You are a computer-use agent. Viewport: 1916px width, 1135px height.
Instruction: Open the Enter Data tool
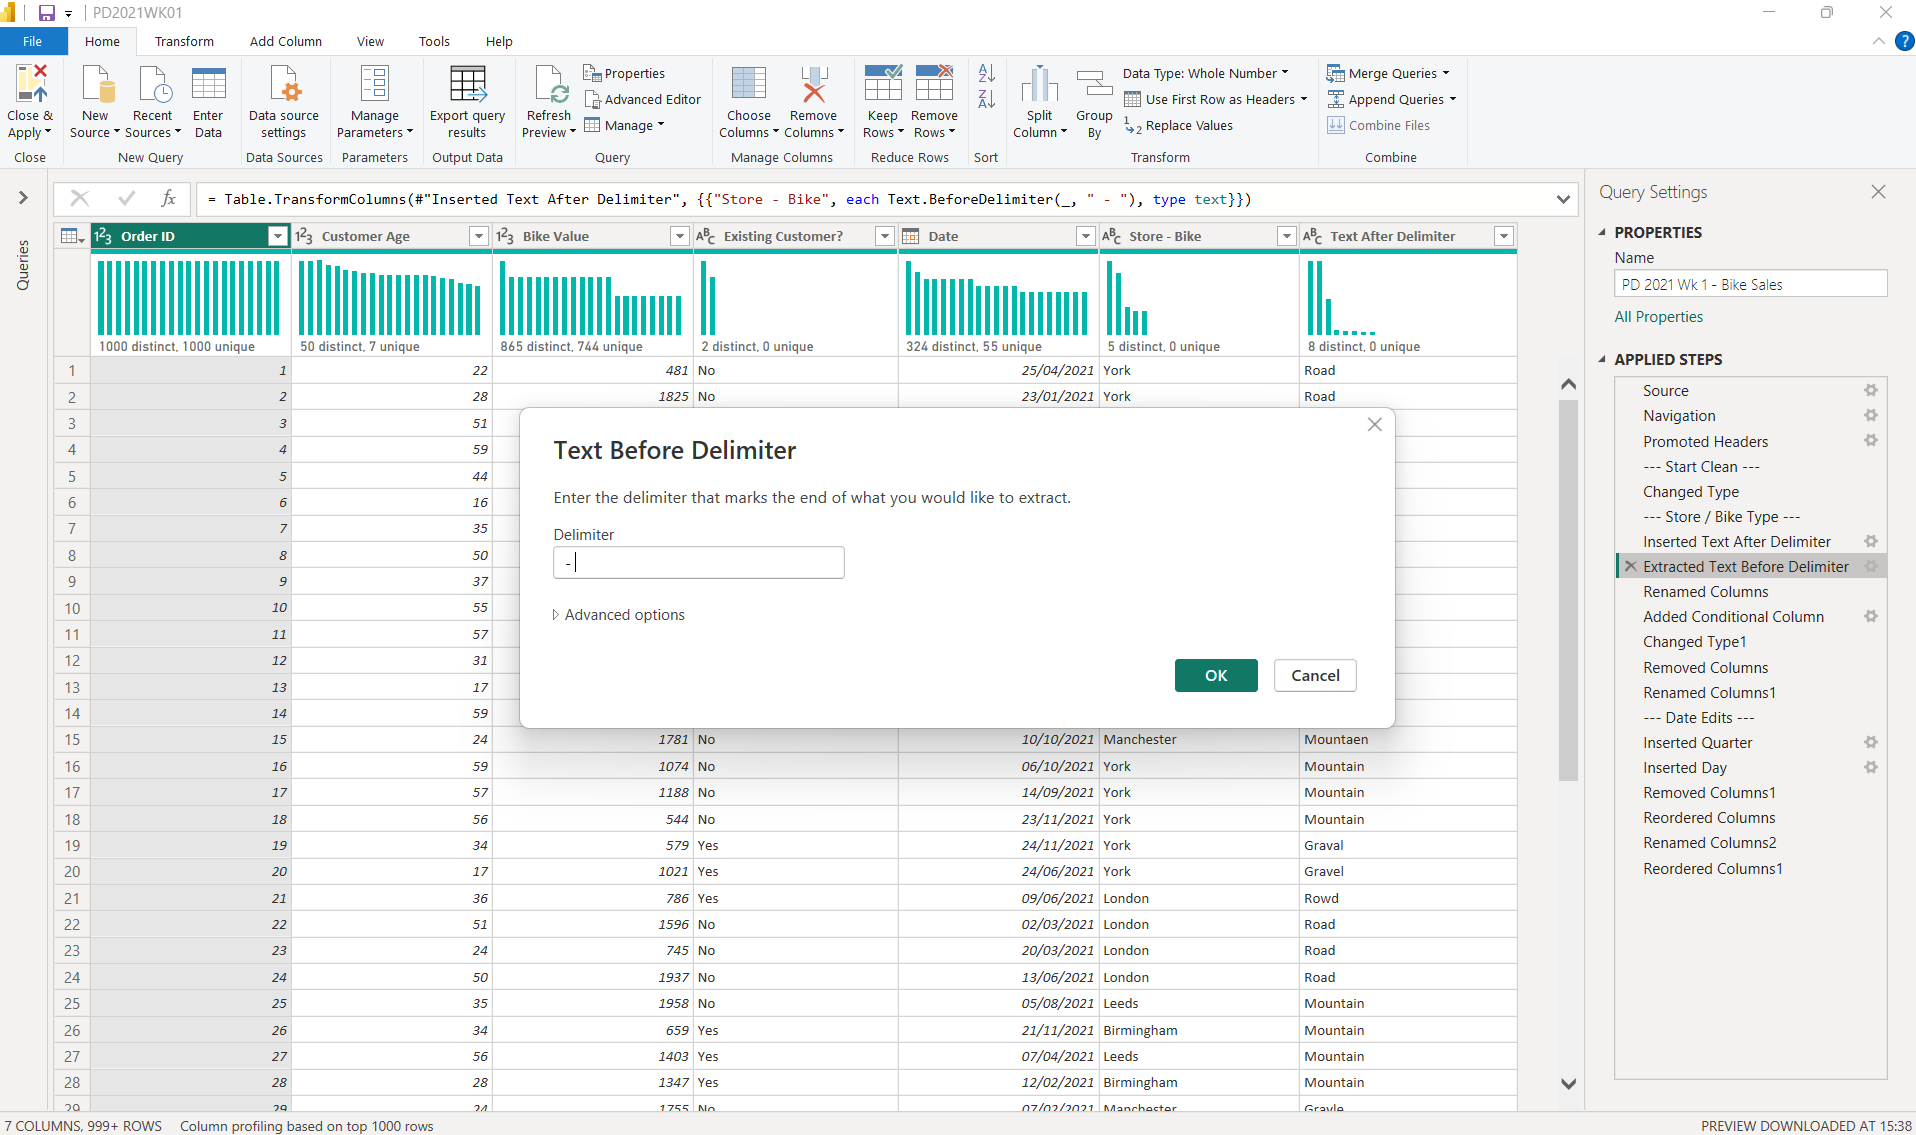click(208, 86)
